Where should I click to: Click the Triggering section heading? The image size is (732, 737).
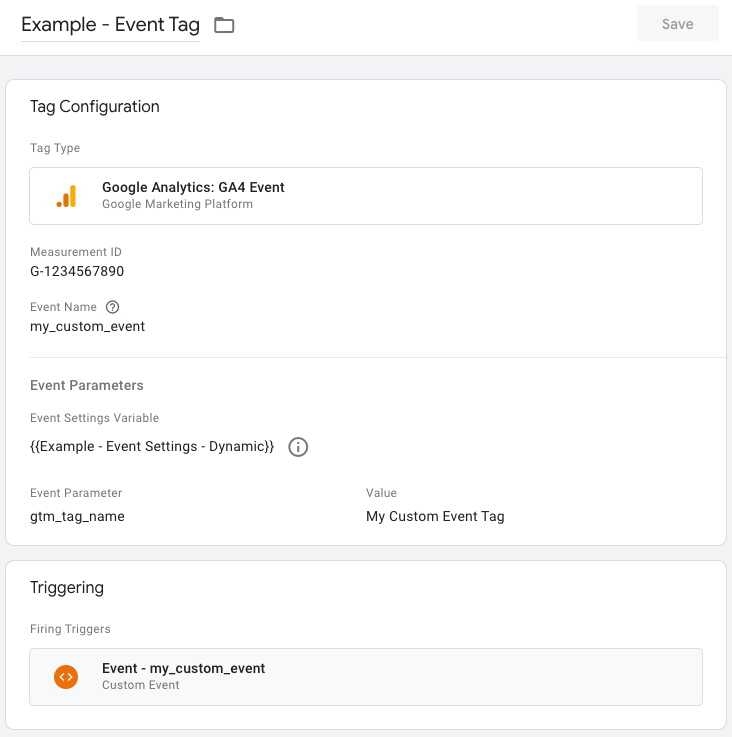(67, 588)
